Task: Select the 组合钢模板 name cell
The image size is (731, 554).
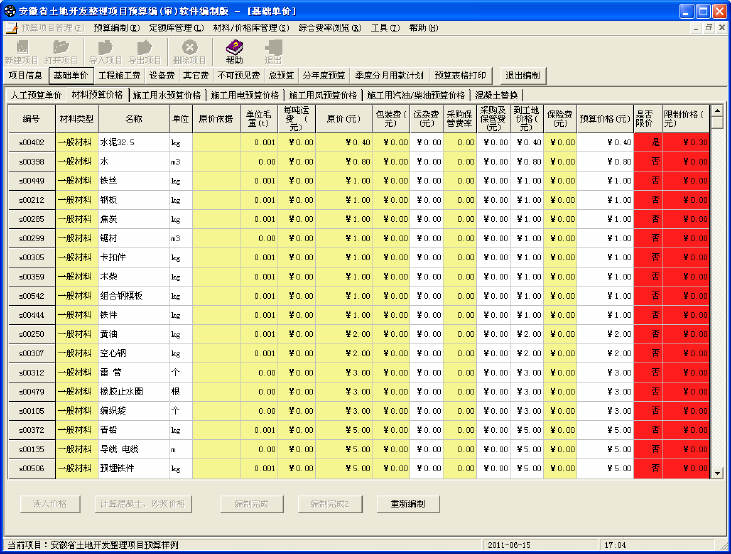Action: click(x=134, y=296)
